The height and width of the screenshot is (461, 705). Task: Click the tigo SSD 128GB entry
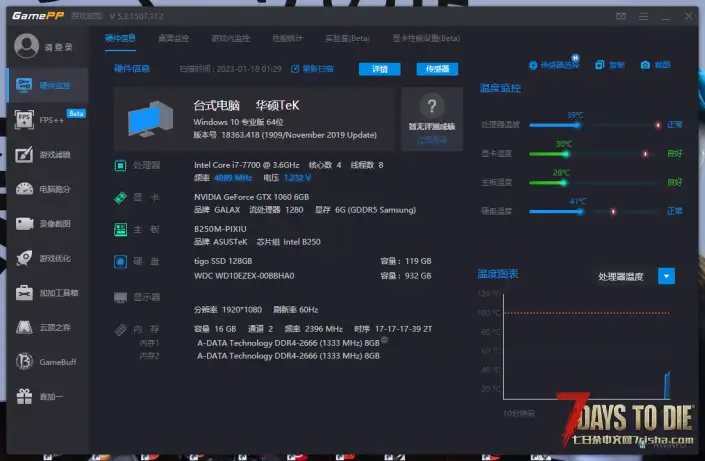click(223, 261)
